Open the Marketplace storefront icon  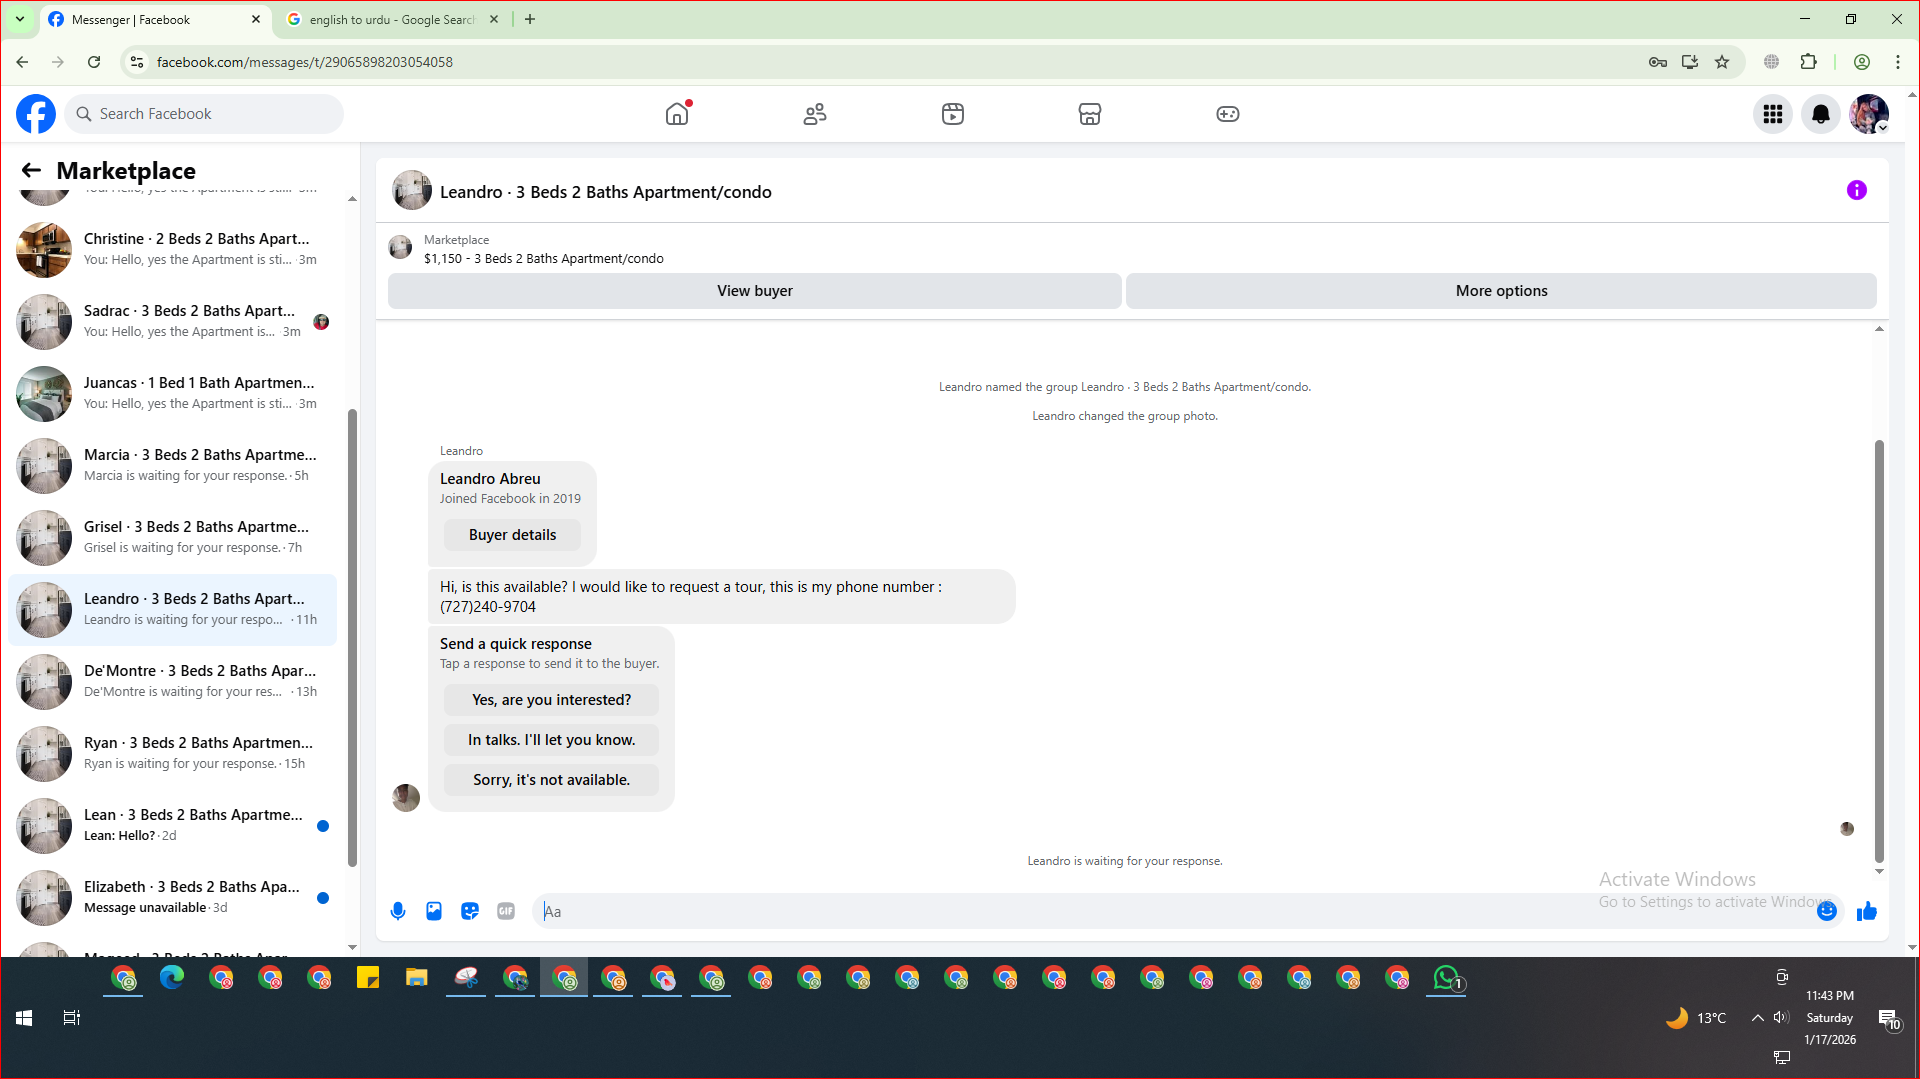click(1090, 114)
